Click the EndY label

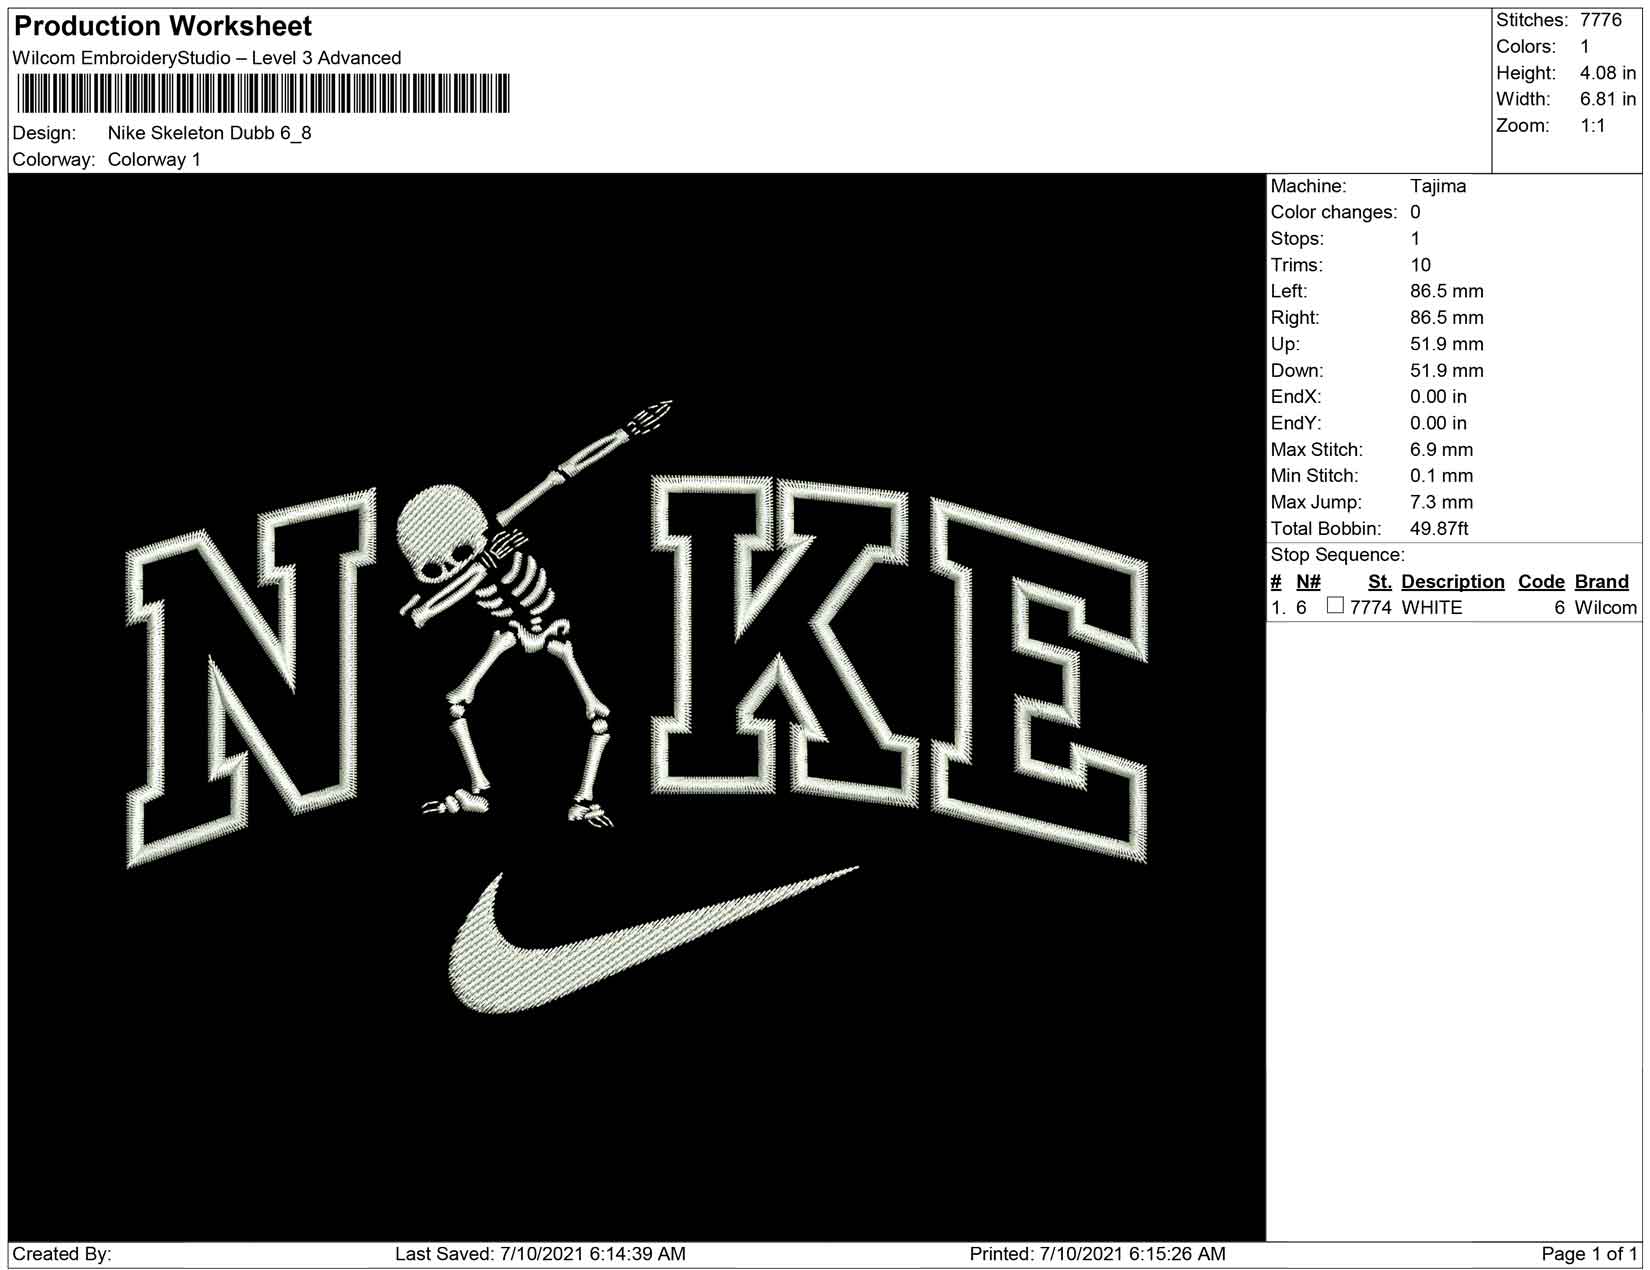[x=1296, y=423]
